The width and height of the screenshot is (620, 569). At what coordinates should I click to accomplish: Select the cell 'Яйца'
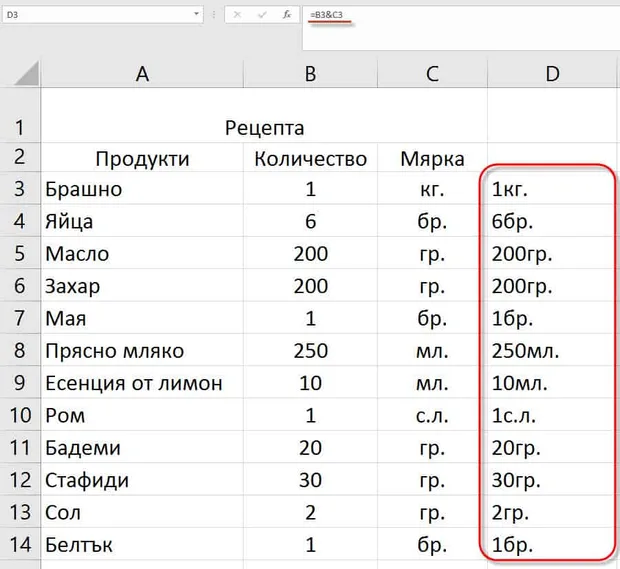pos(142,221)
